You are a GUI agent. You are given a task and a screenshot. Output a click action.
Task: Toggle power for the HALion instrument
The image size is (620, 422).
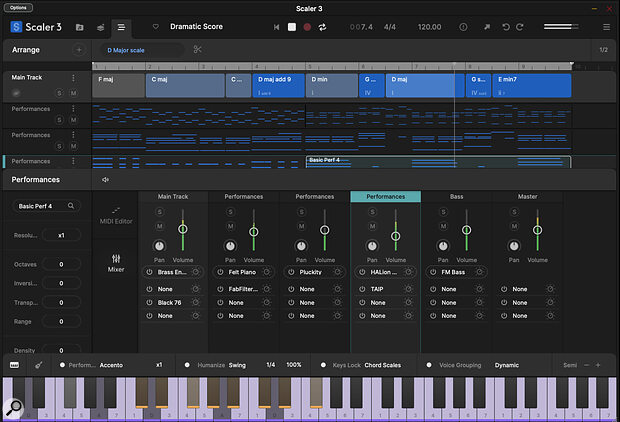362,272
